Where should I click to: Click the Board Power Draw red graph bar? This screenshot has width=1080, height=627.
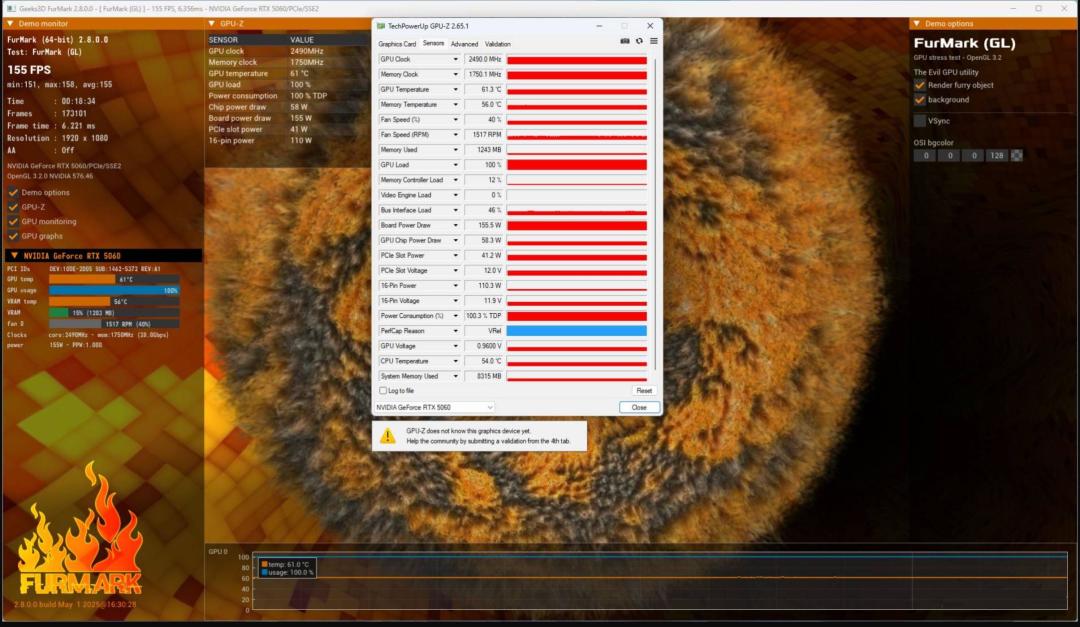[577, 225]
